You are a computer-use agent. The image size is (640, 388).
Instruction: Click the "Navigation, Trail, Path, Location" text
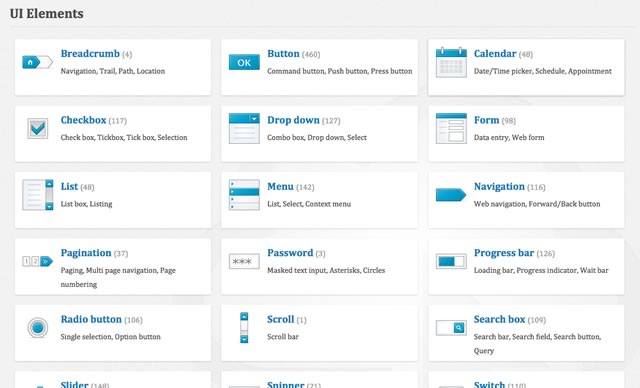click(113, 71)
